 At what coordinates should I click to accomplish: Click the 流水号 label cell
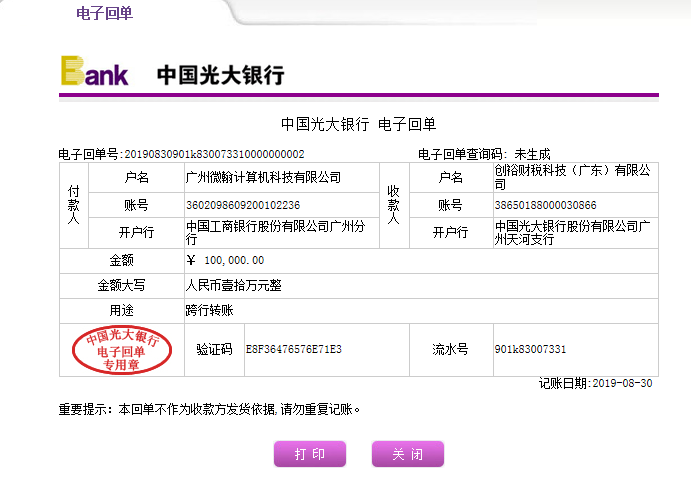tap(450, 349)
